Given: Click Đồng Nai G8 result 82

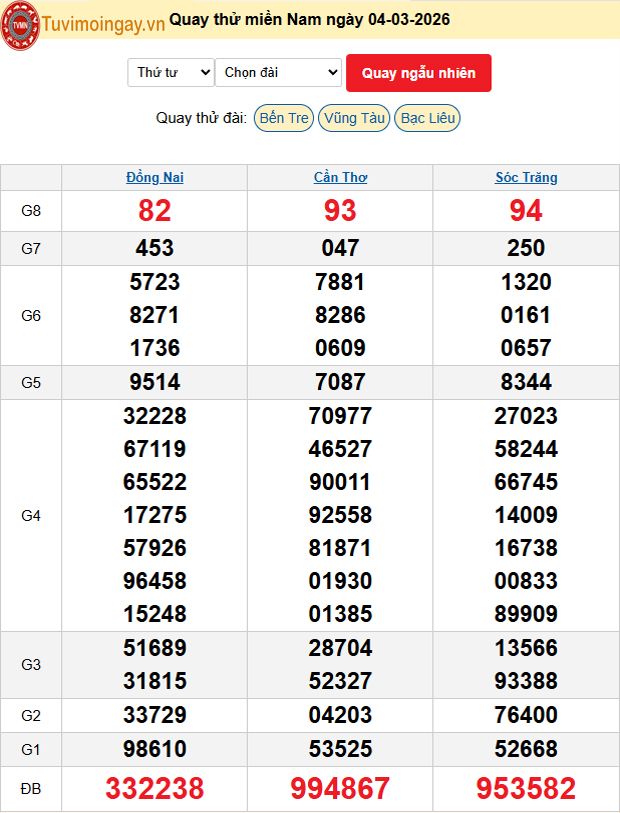Looking at the screenshot, I should [x=155, y=211].
